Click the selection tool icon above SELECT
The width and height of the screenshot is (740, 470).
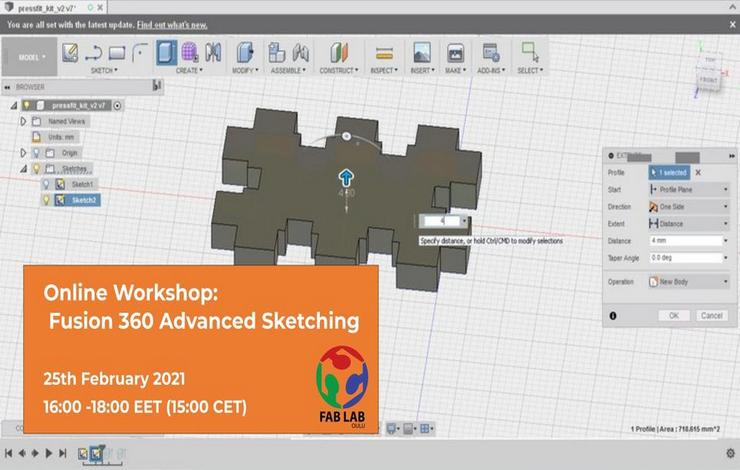click(530, 52)
